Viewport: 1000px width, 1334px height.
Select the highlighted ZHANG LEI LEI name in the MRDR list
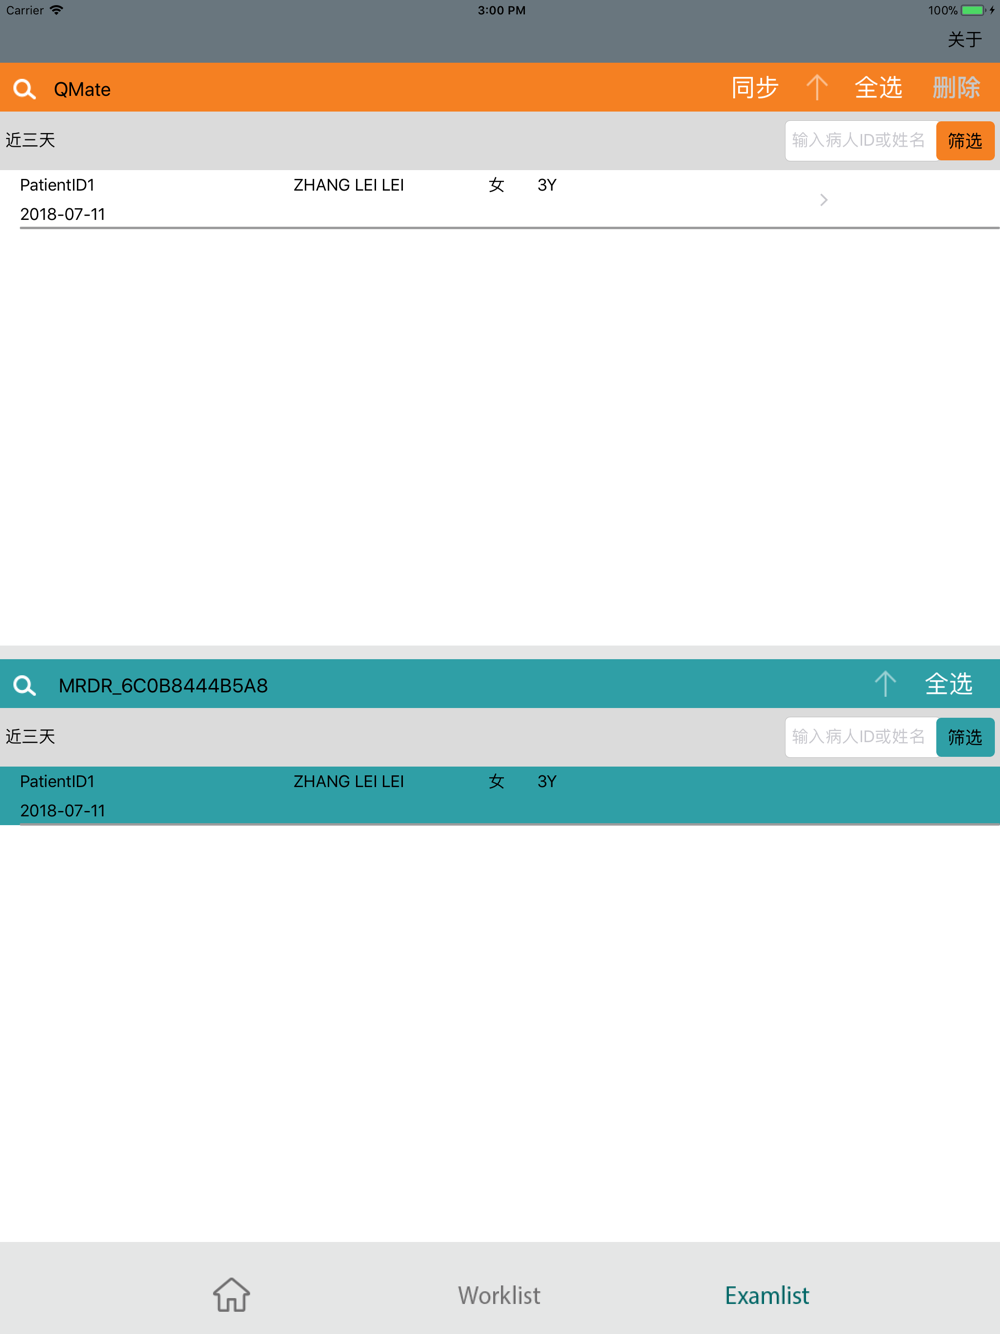pos(349,781)
